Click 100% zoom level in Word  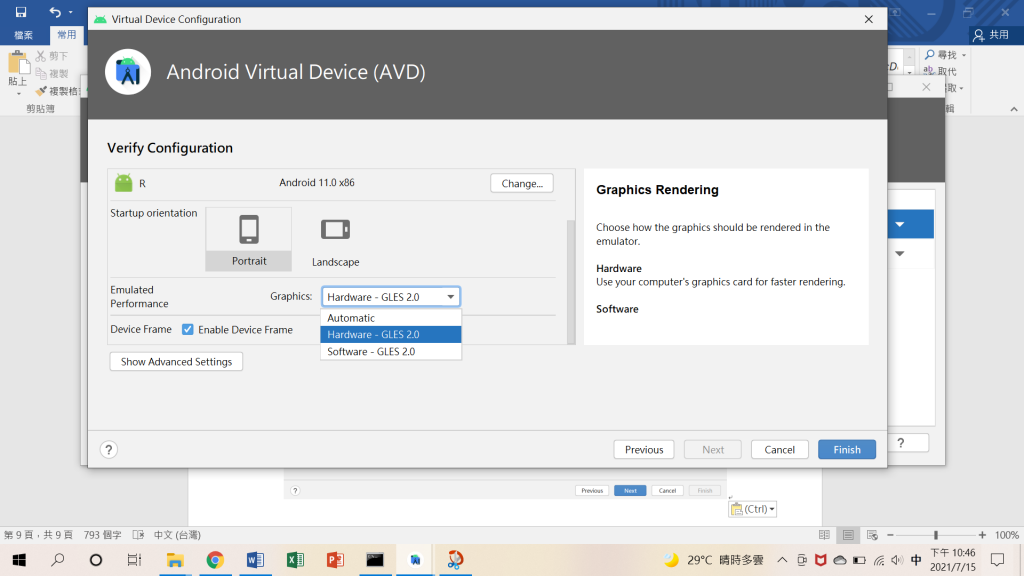[1006, 535]
